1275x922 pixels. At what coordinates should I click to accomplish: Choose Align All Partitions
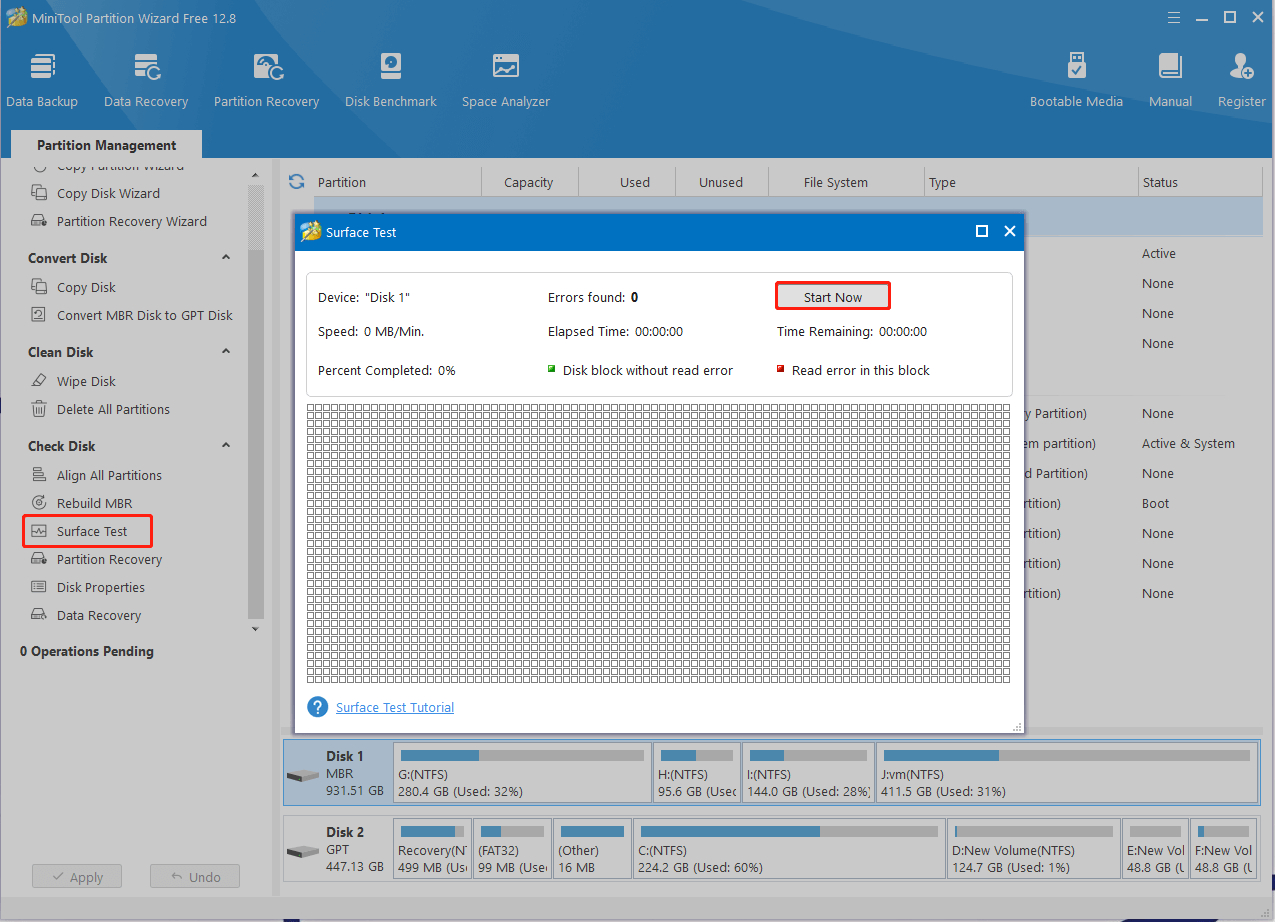pos(109,476)
